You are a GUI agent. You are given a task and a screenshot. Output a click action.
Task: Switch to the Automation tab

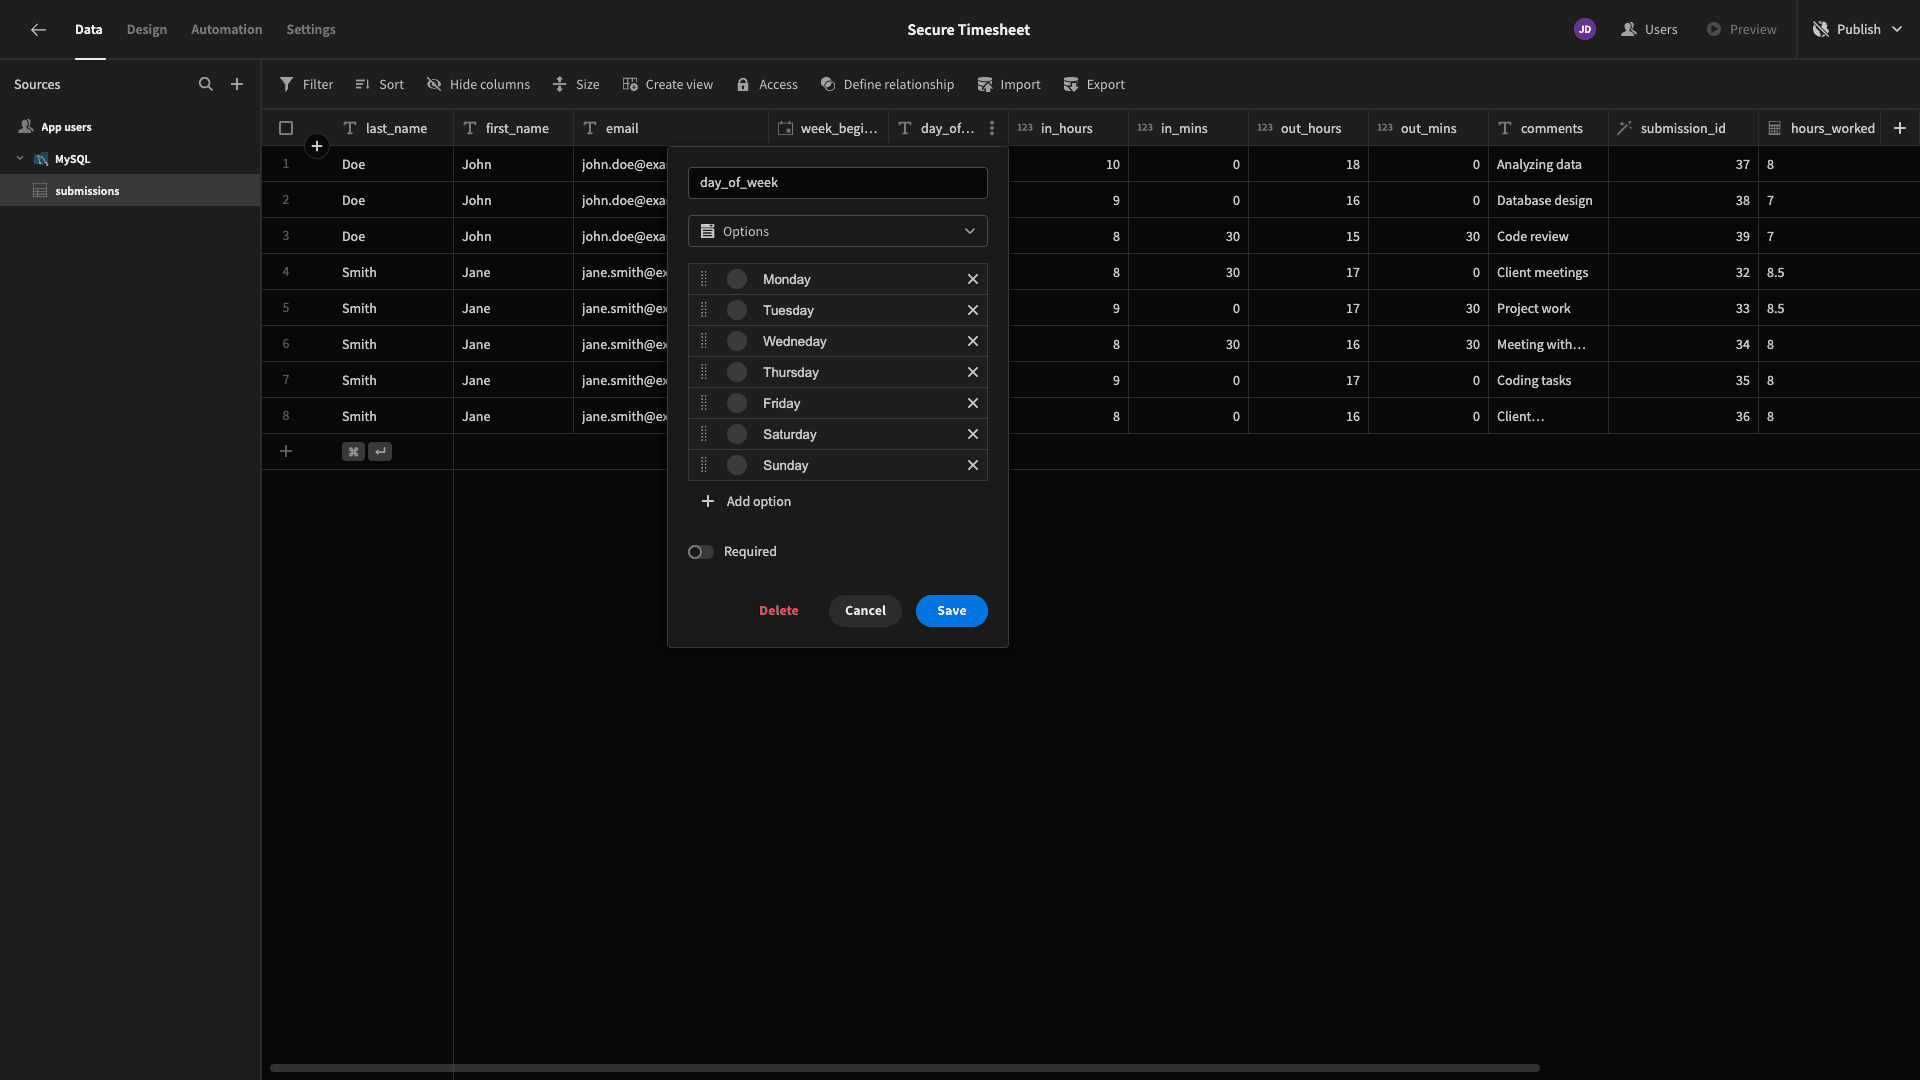tap(227, 30)
